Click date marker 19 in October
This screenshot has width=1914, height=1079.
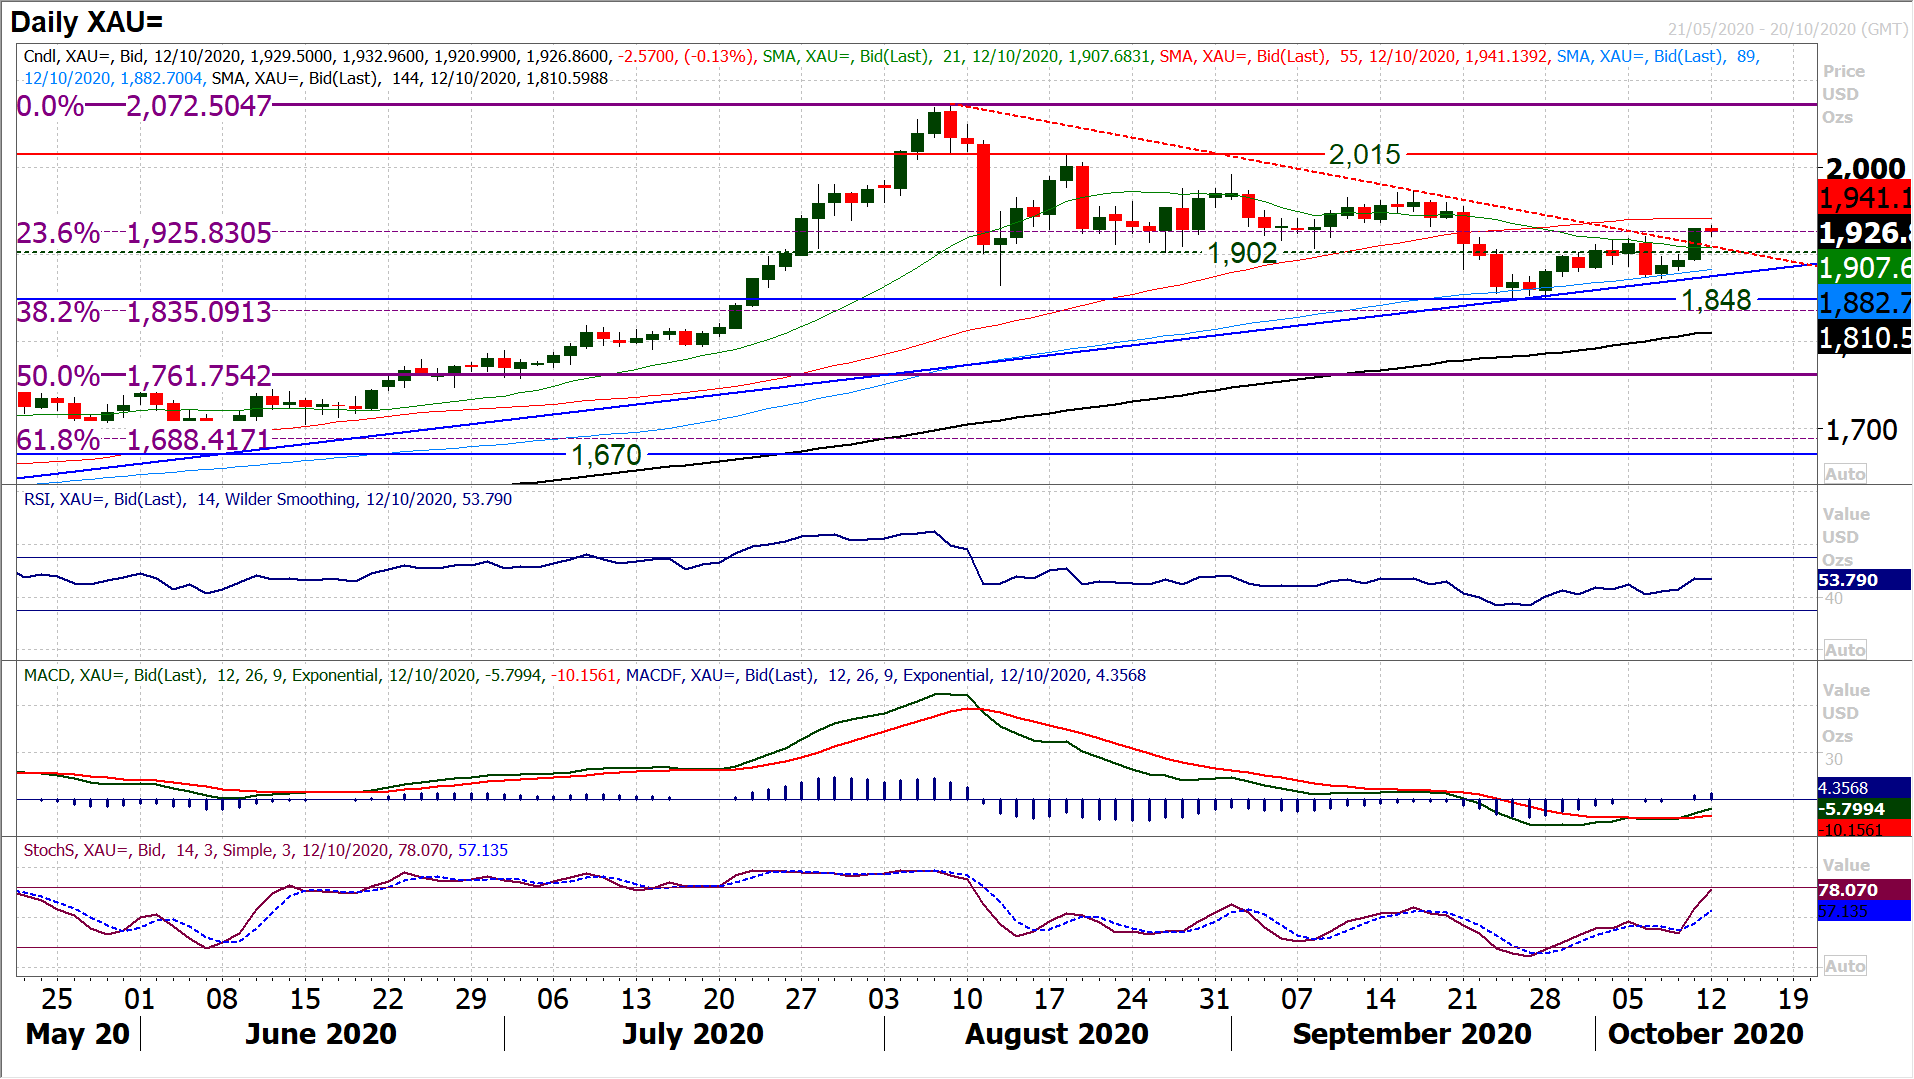1794,999
